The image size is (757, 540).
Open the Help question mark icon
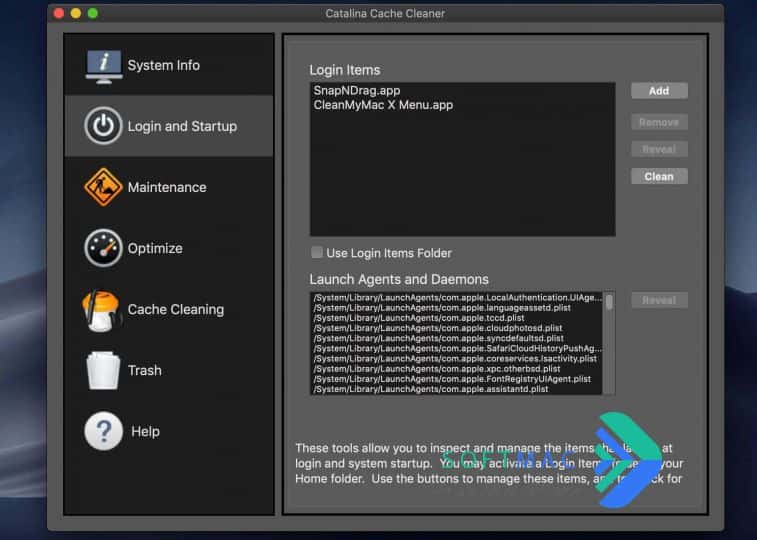pyautogui.click(x=103, y=431)
